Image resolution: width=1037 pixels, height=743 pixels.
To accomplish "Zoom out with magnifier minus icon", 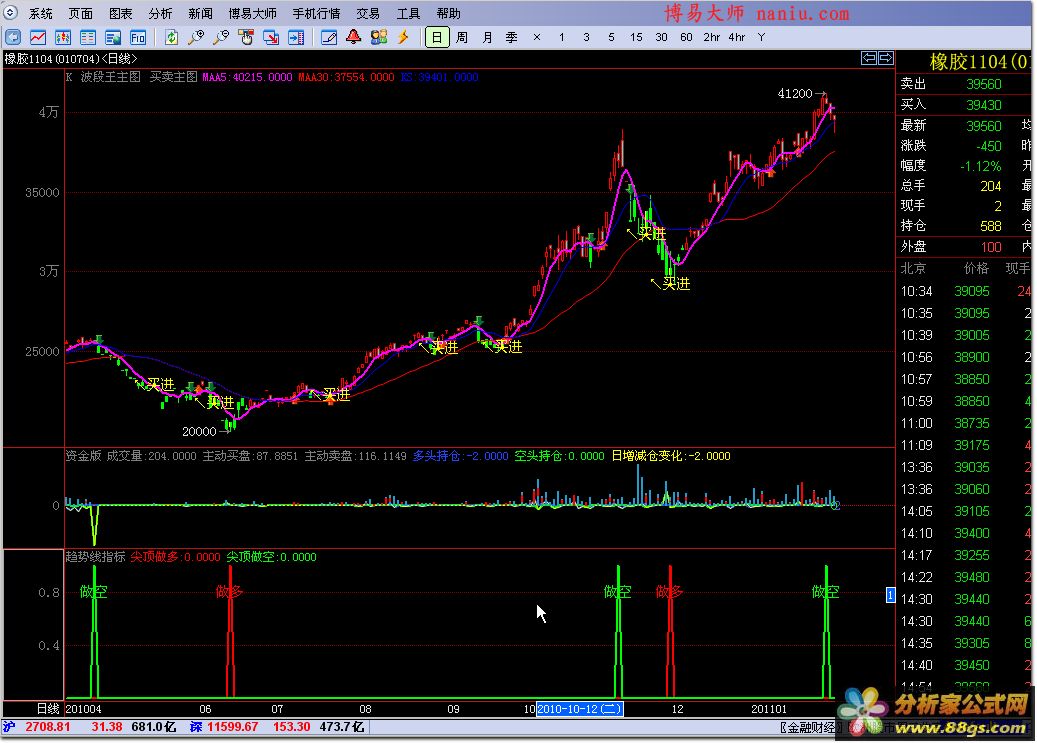I will click(221, 38).
